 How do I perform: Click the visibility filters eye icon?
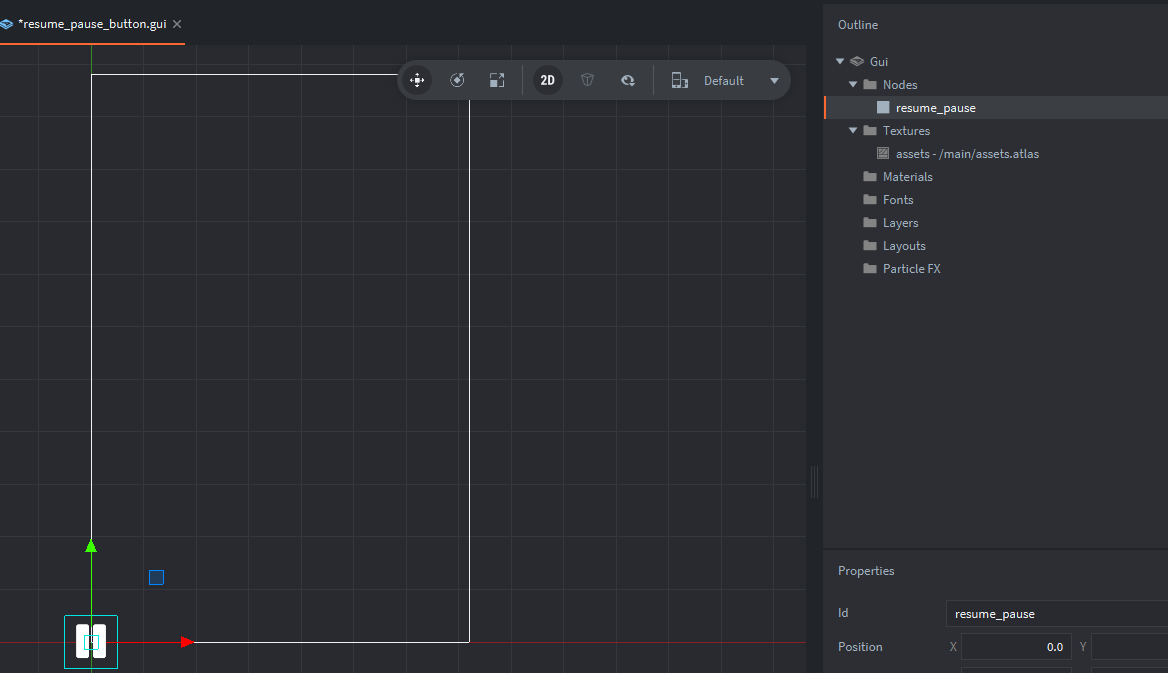point(628,80)
